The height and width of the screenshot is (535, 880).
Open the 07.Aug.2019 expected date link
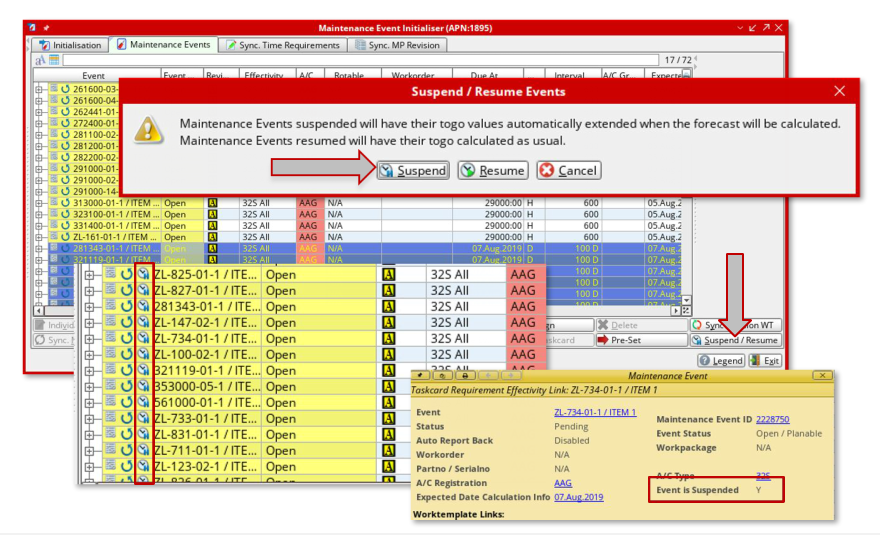tap(579, 497)
